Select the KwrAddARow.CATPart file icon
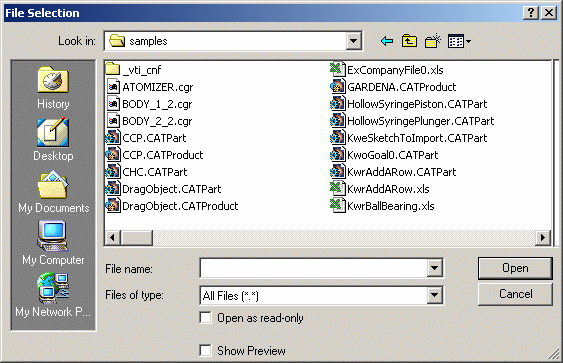The width and height of the screenshot is (563, 363). pyautogui.click(x=337, y=172)
